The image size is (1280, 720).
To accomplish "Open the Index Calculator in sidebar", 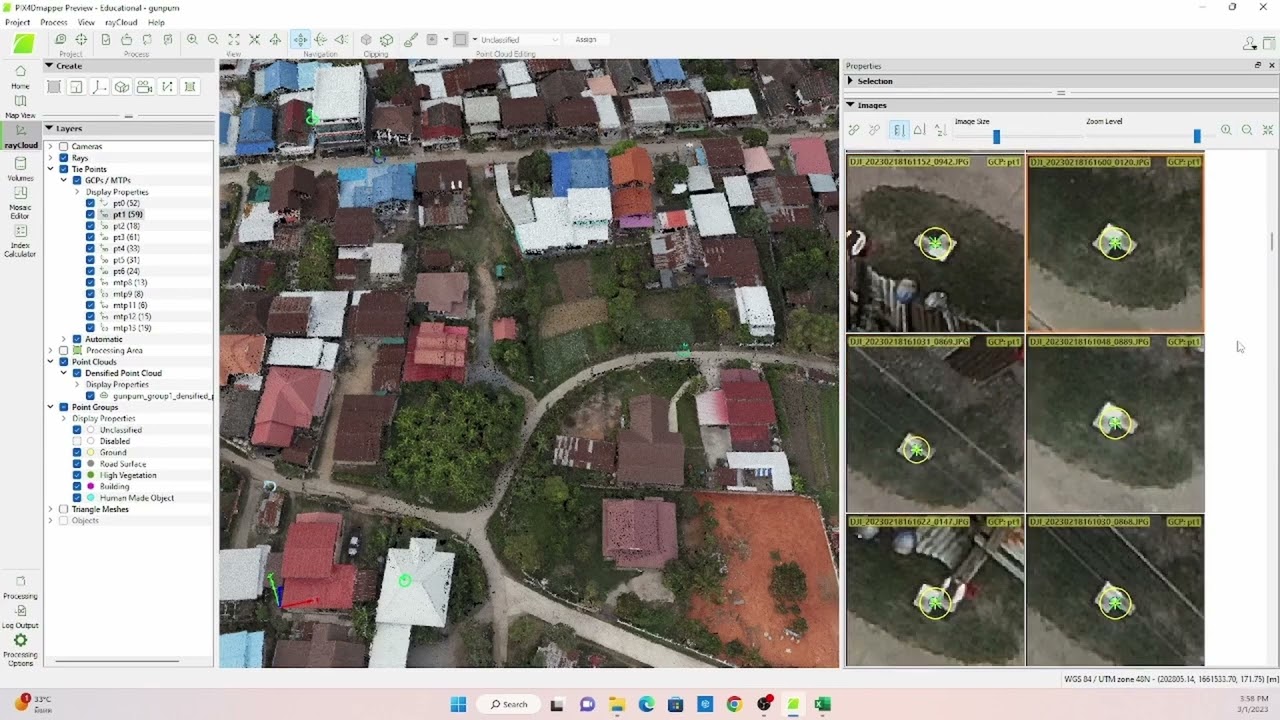I will tap(20, 241).
